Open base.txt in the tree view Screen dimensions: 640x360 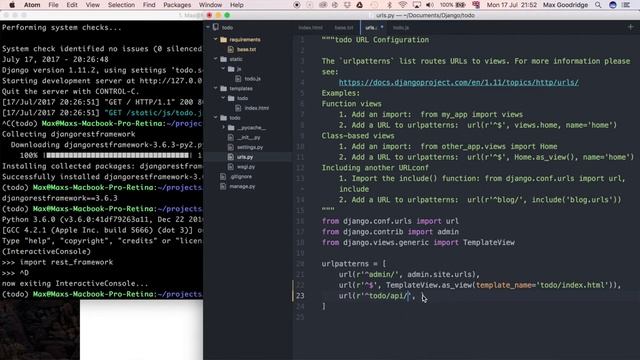(x=247, y=49)
